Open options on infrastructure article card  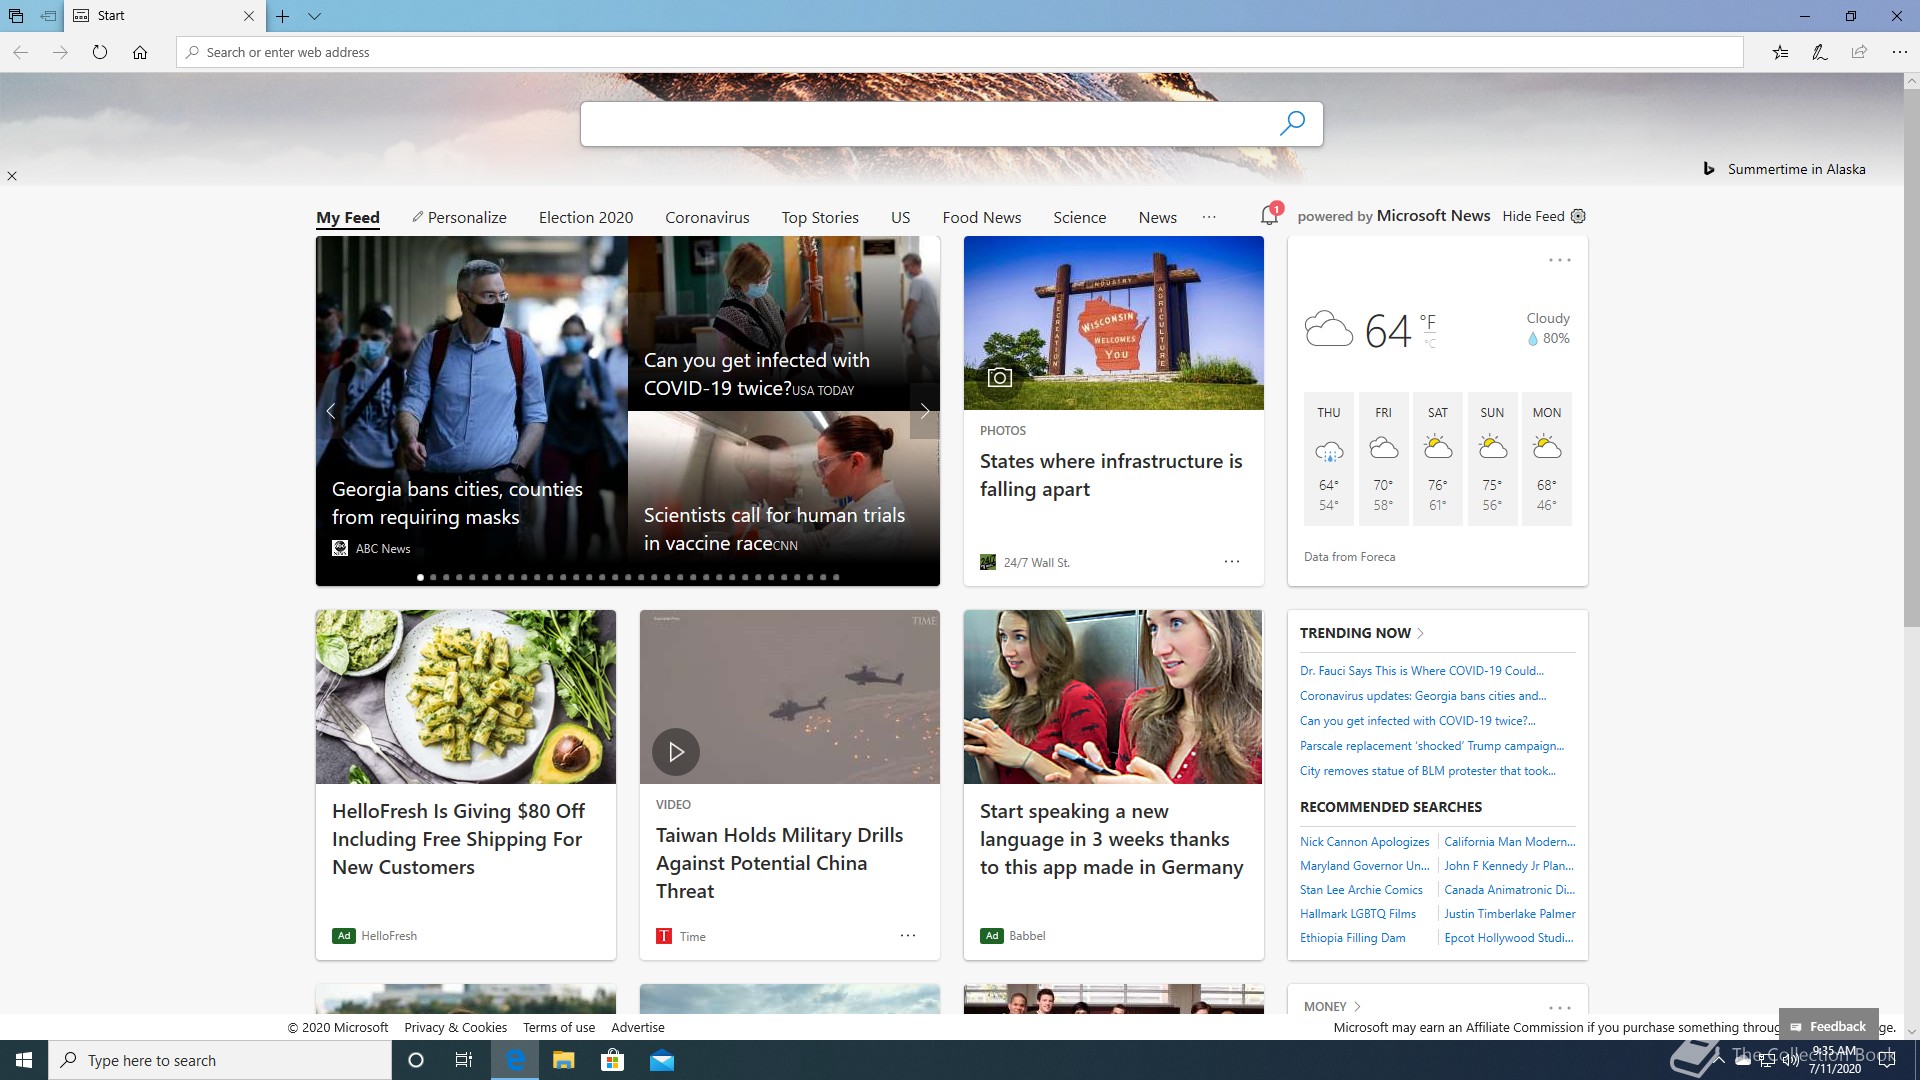(x=1231, y=561)
